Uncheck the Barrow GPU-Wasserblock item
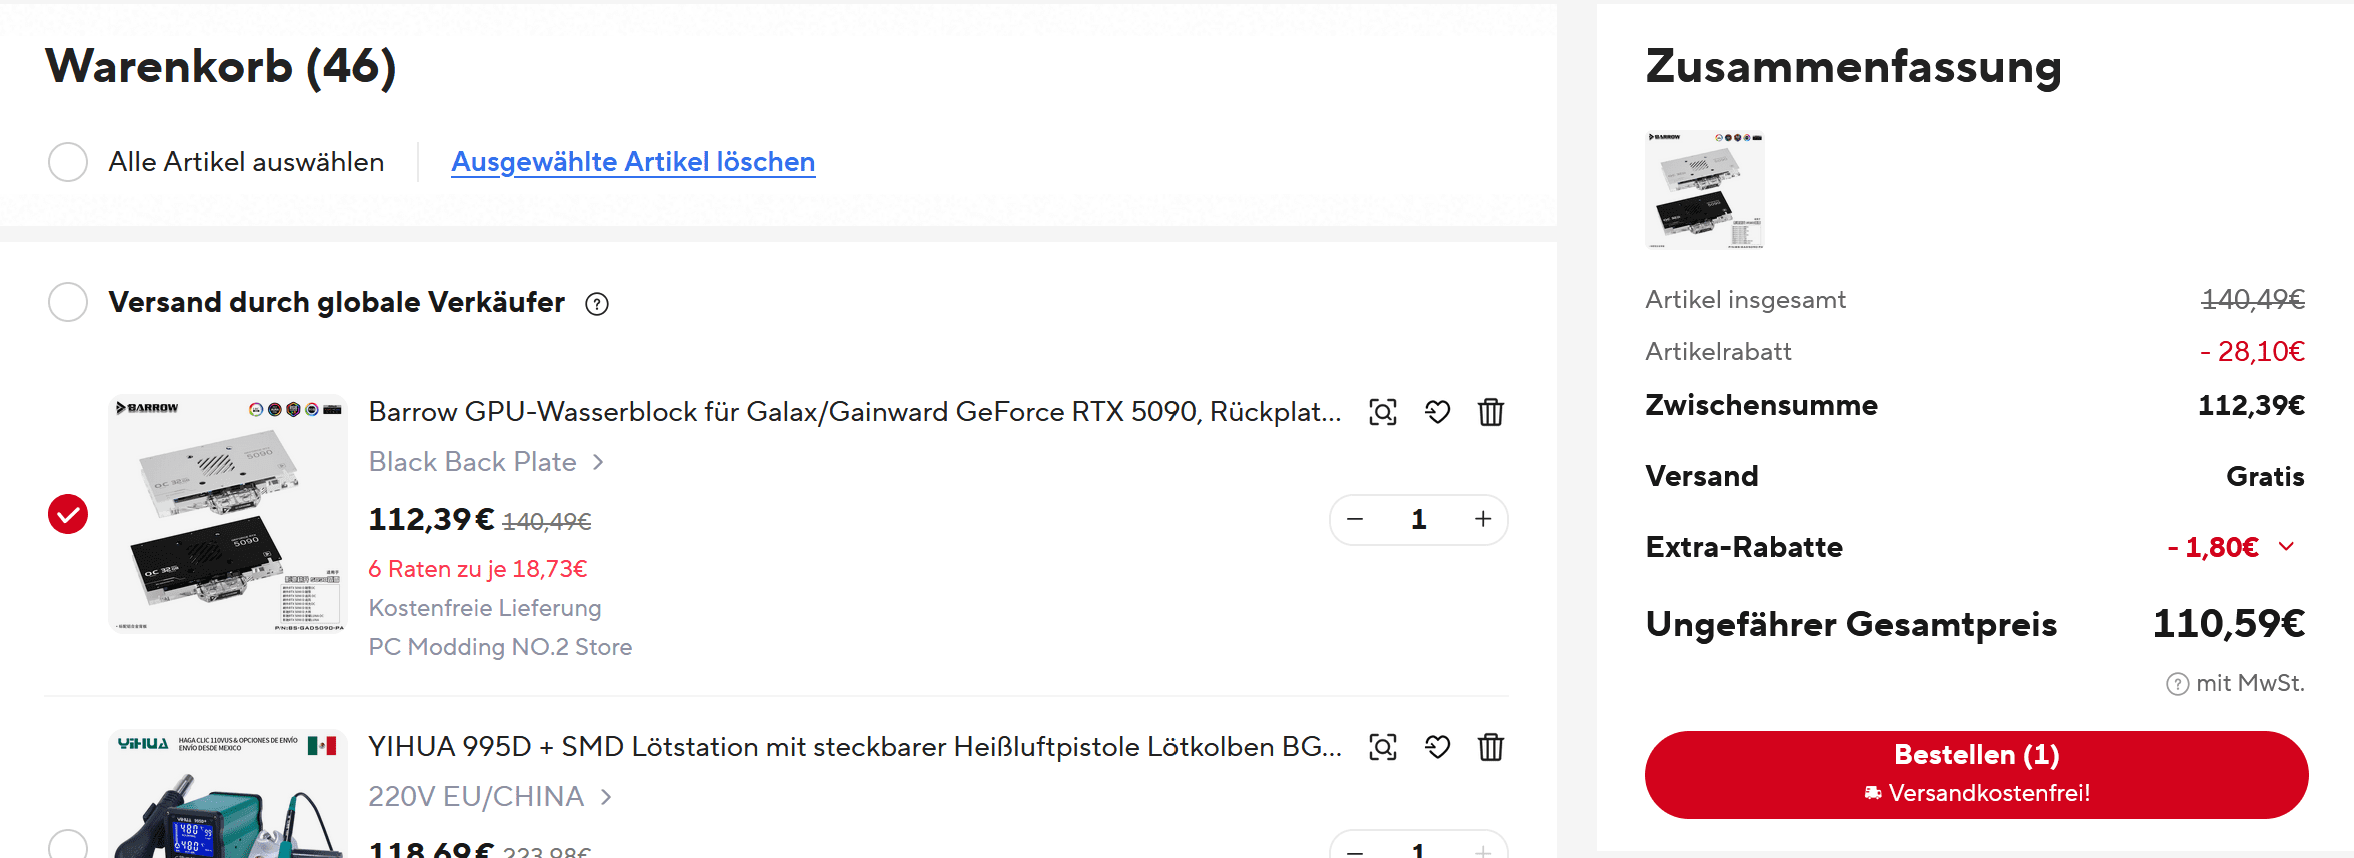 coord(68,514)
